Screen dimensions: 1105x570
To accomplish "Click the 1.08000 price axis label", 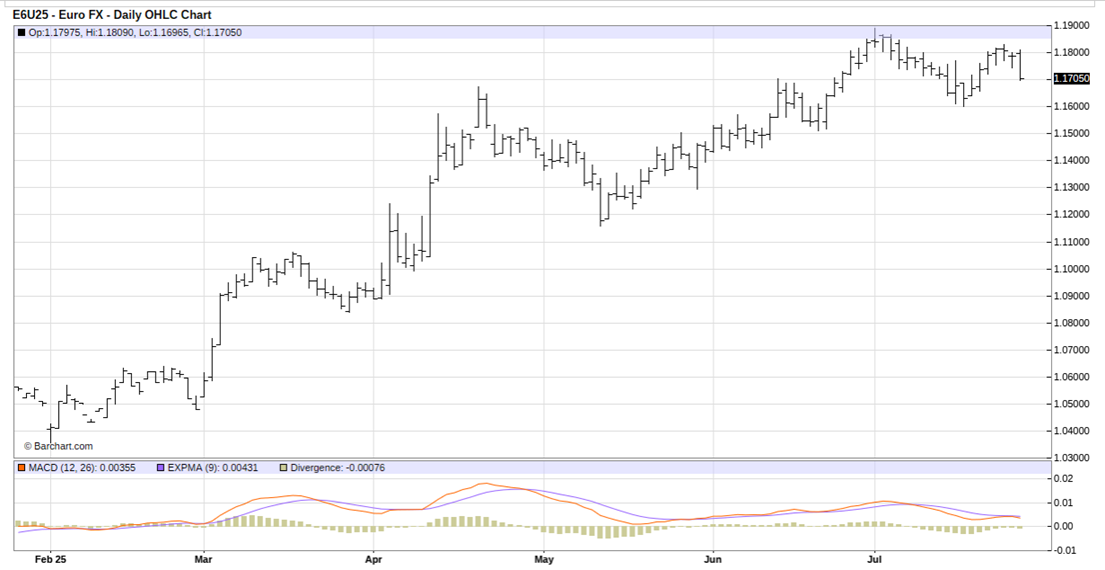I will (x=1071, y=323).
